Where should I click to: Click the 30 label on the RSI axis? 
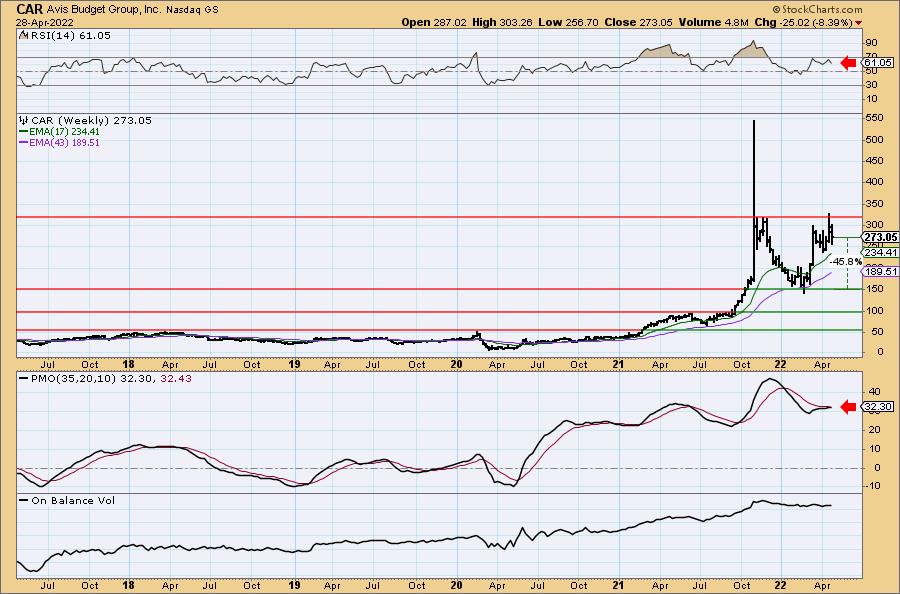pyautogui.click(x=871, y=84)
